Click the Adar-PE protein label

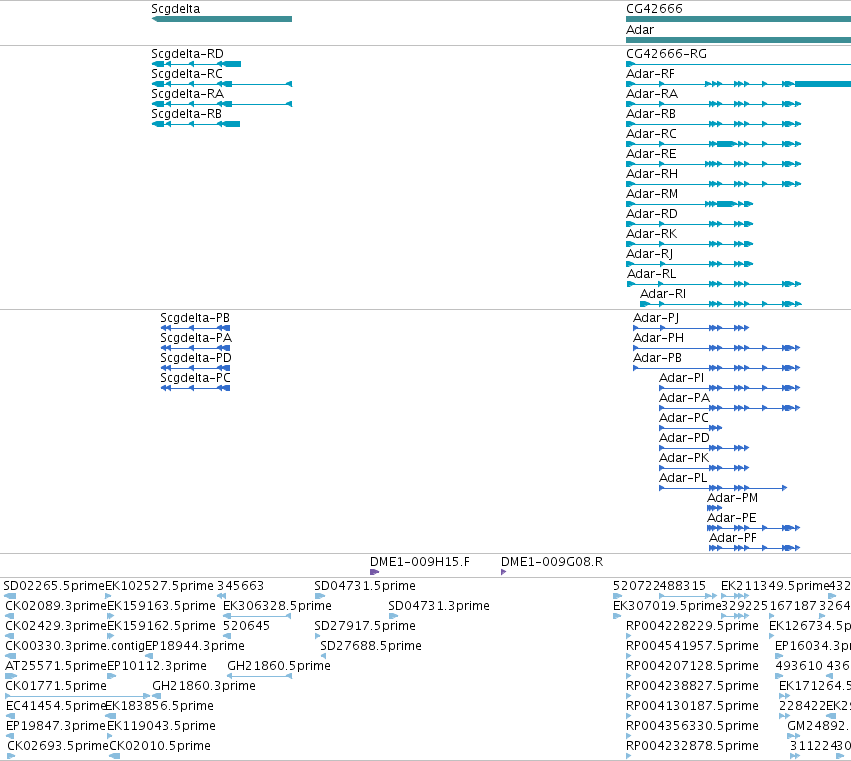tap(732, 518)
